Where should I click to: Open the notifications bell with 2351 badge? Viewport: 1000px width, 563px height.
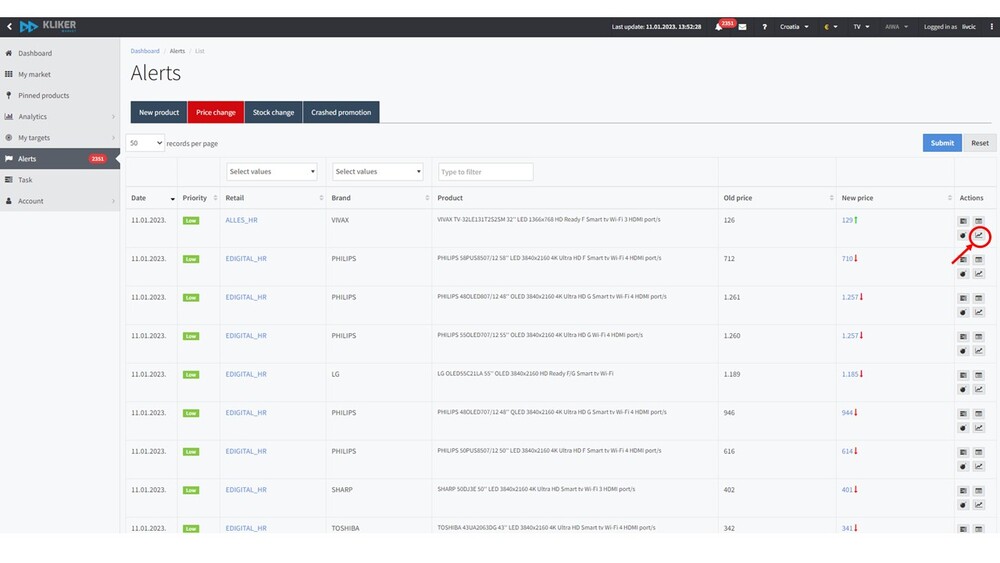tap(719, 27)
